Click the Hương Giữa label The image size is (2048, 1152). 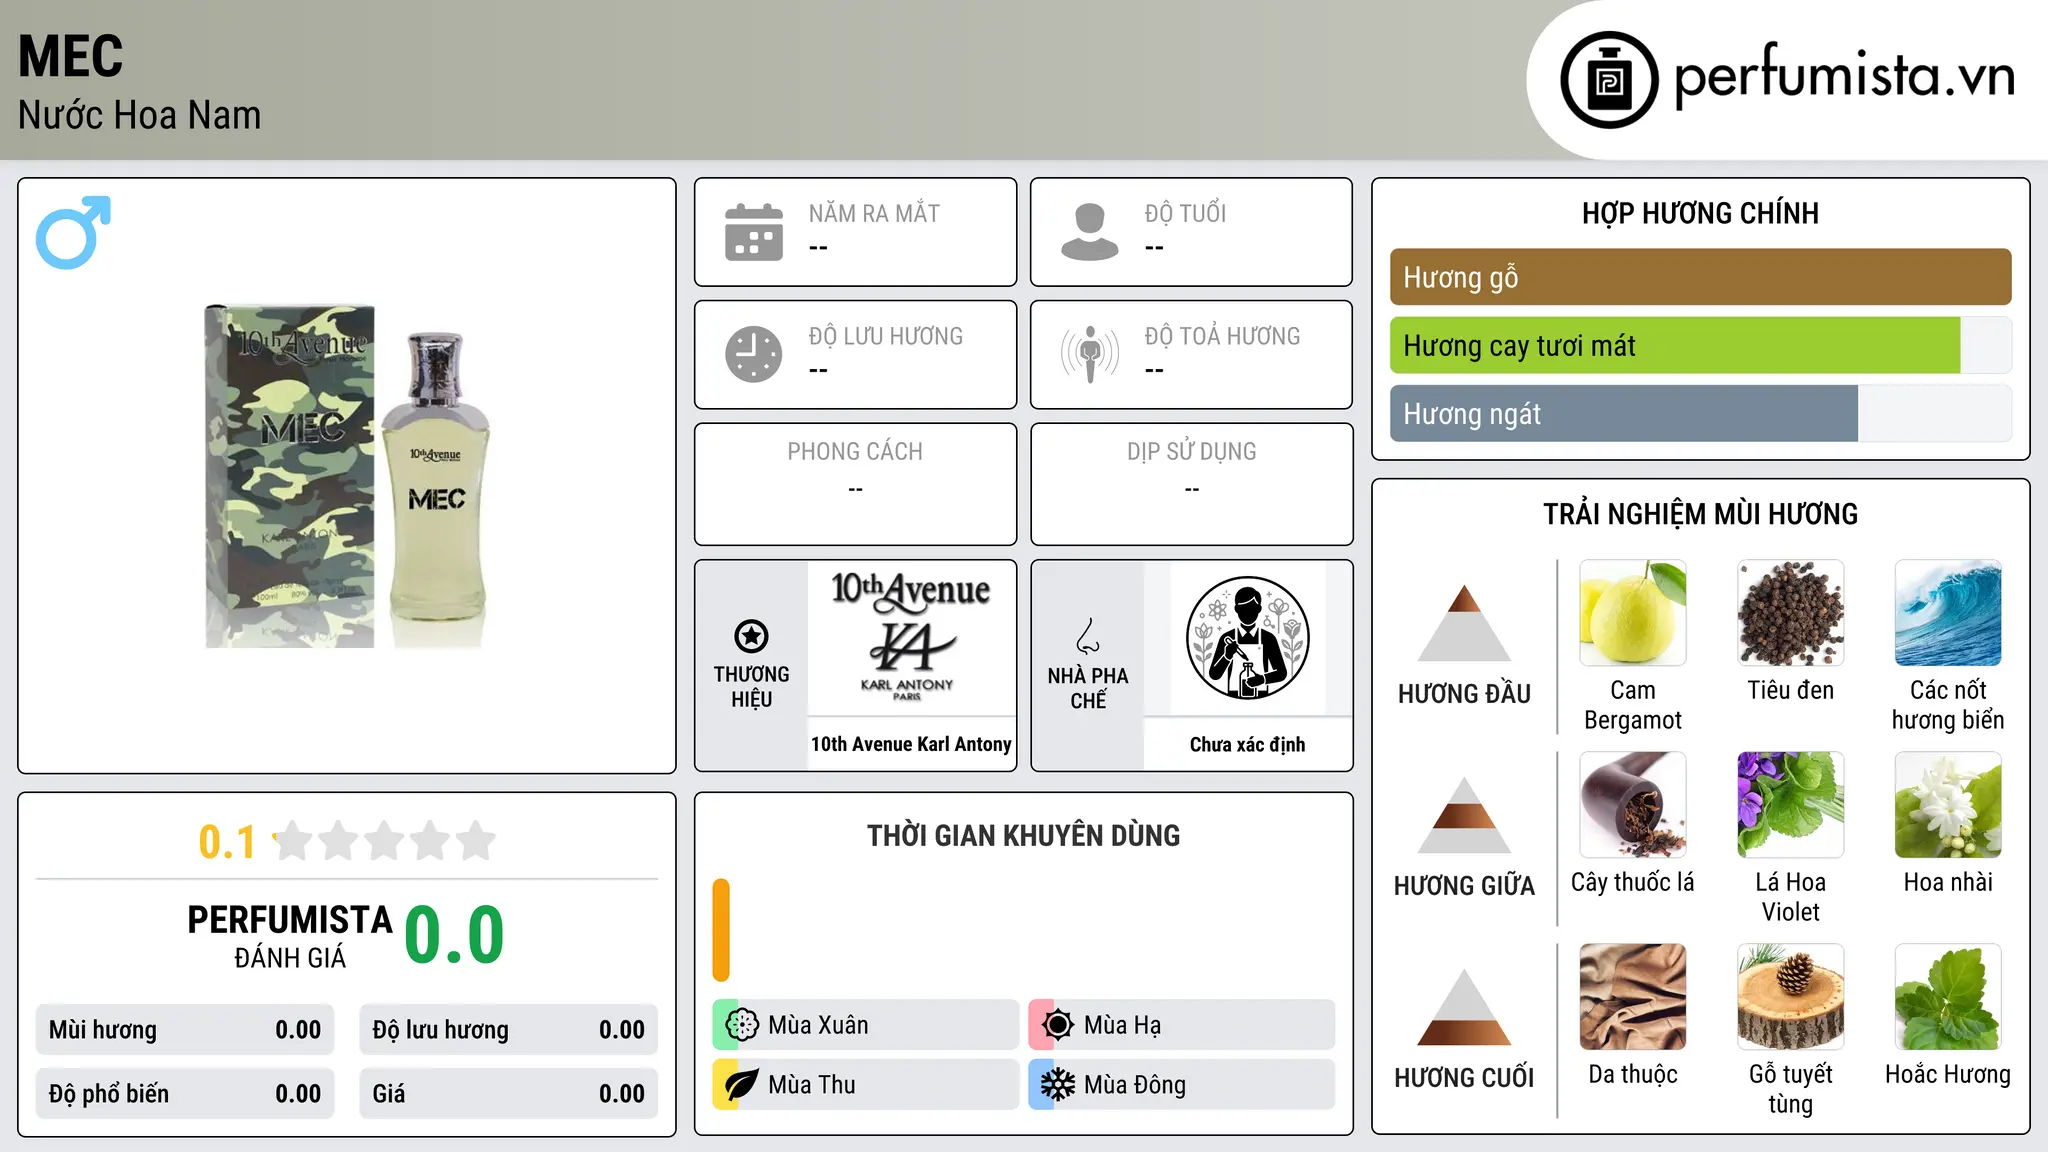[x=1464, y=886]
